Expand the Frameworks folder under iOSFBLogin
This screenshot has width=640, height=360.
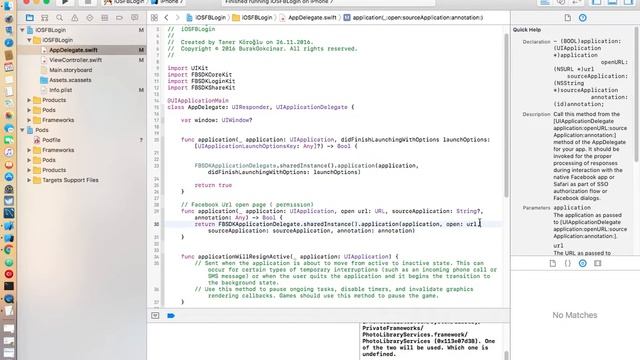coord(29,120)
